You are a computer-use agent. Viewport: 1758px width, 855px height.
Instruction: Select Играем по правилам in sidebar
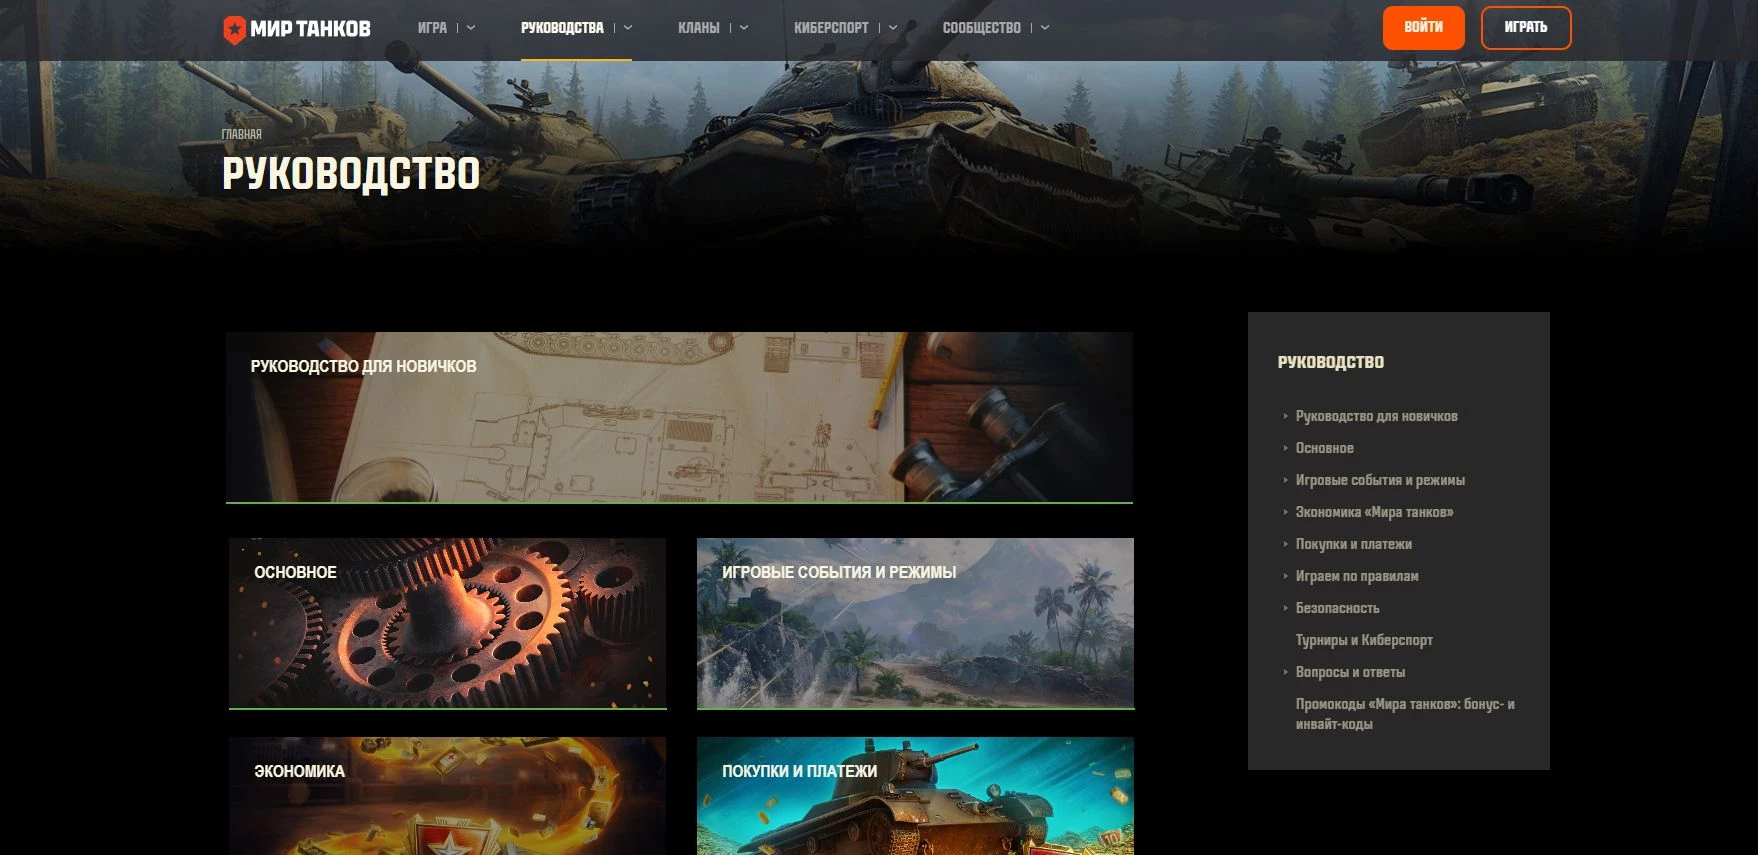(1357, 576)
